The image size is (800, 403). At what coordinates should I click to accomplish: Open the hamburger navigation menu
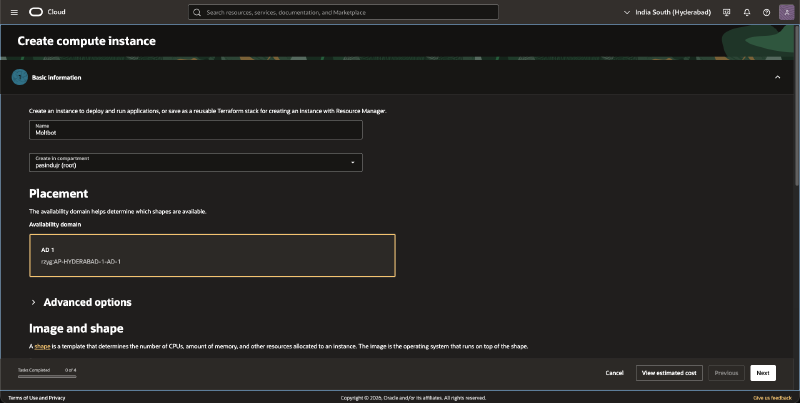click(x=14, y=12)
